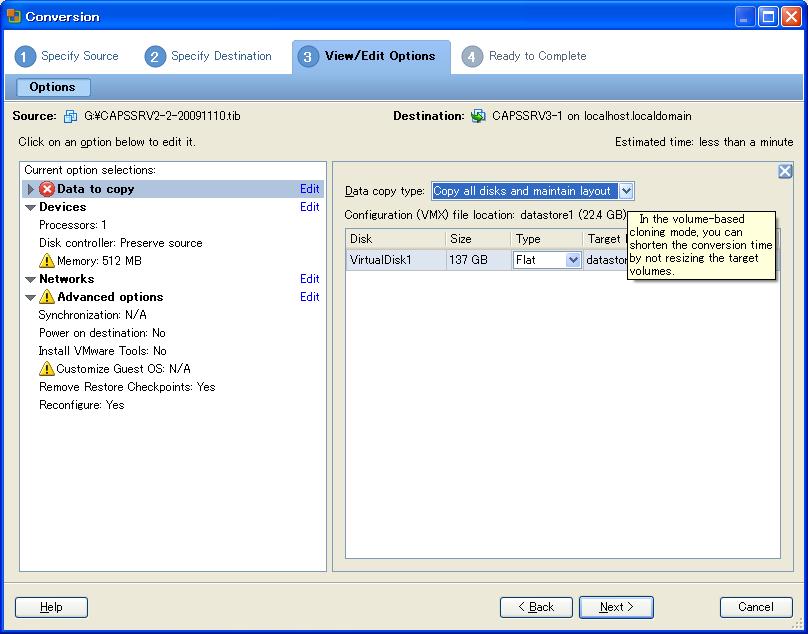Screen dimensions: 808x634
Task: Open the disk Type dropdown showing Flat
Action: pyautogui.click(x=573, y=260)
